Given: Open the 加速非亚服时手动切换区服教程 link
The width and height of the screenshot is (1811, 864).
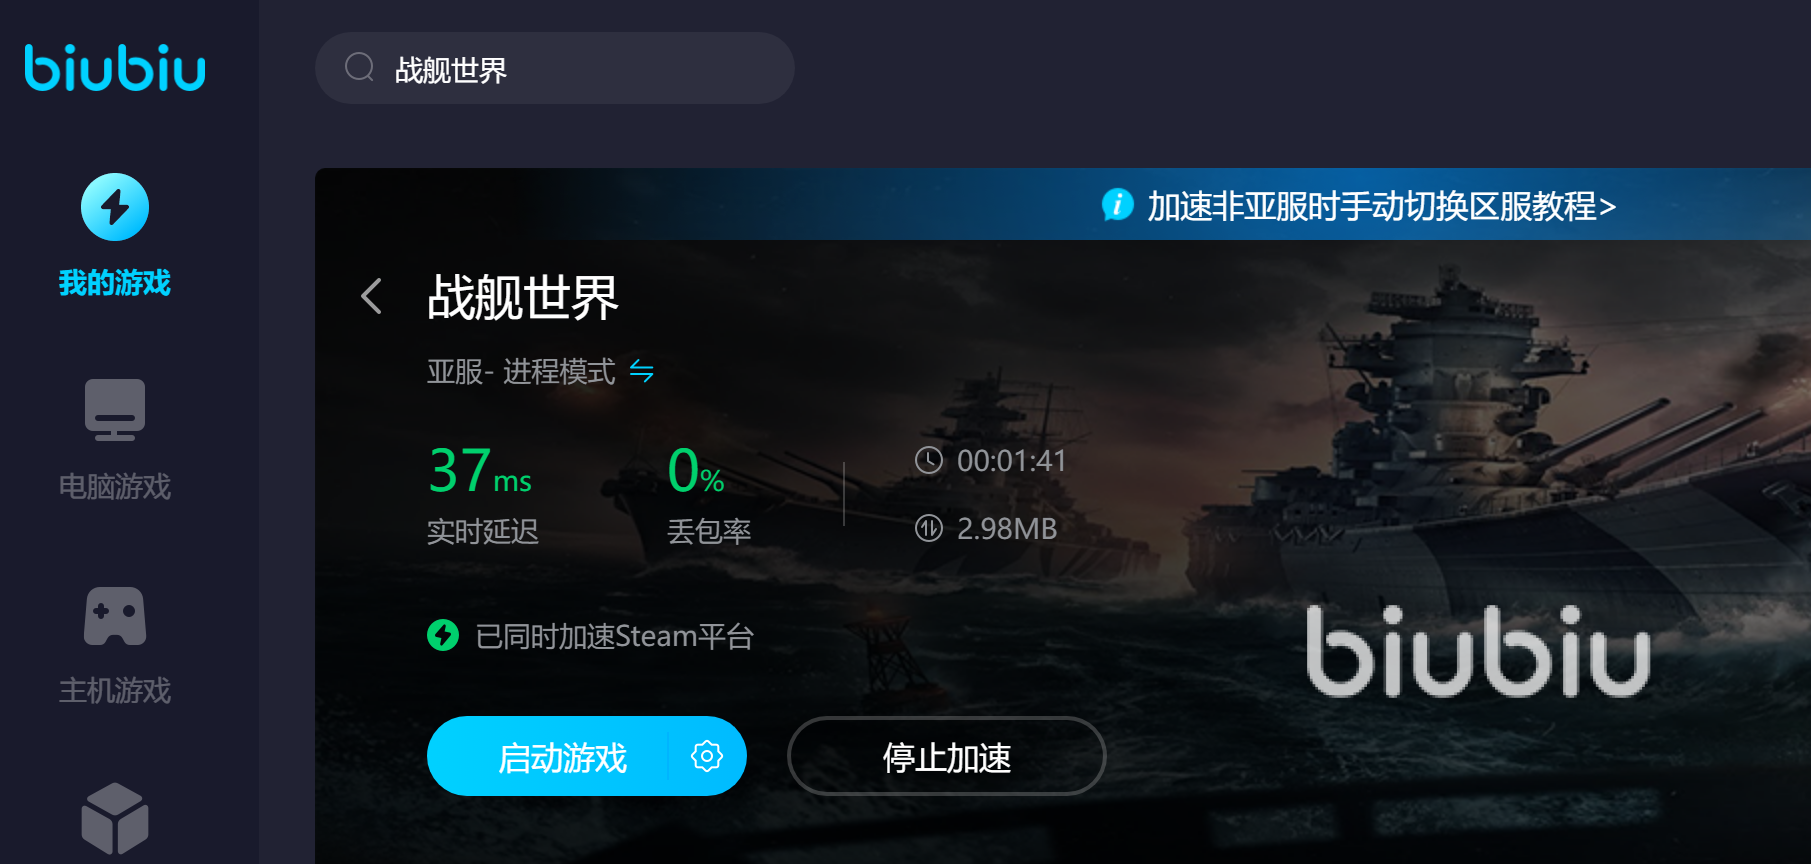Looking at the screenshot, I should point(1381,206).
